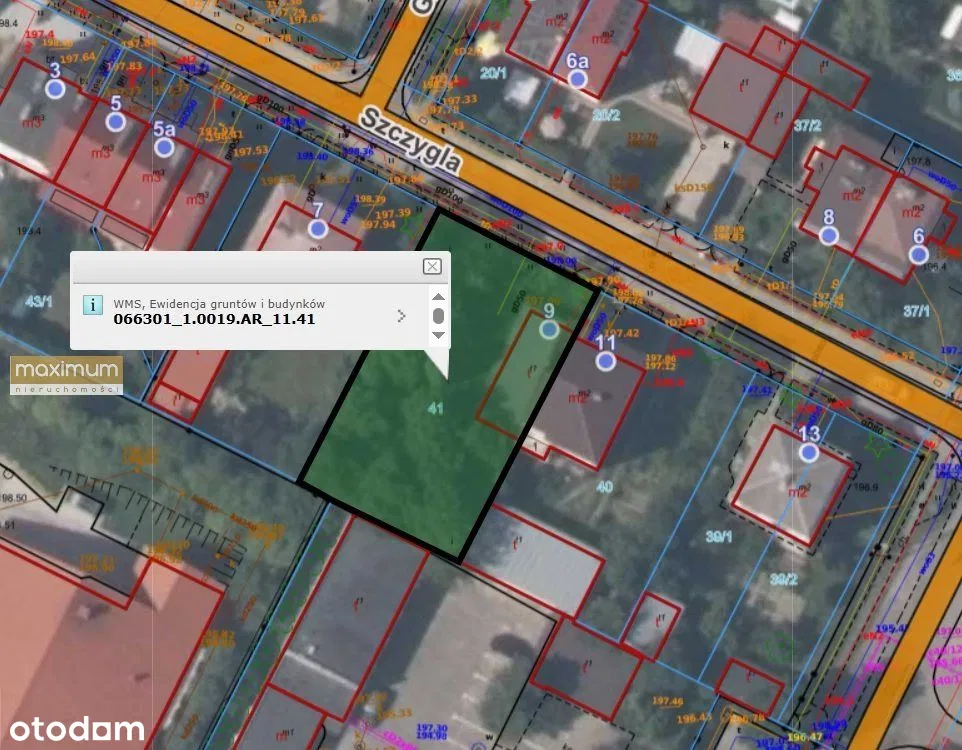Click address marker number 3
962x750 pixels.
(x=55, y=89)
